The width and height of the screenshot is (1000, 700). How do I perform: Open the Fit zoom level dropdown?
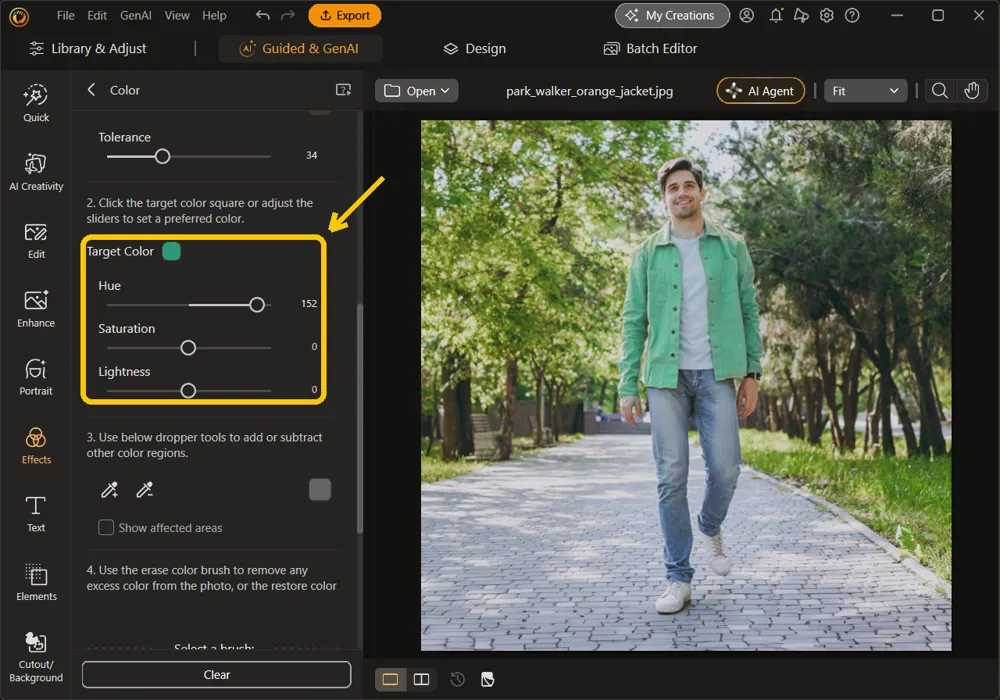point(865,91)
